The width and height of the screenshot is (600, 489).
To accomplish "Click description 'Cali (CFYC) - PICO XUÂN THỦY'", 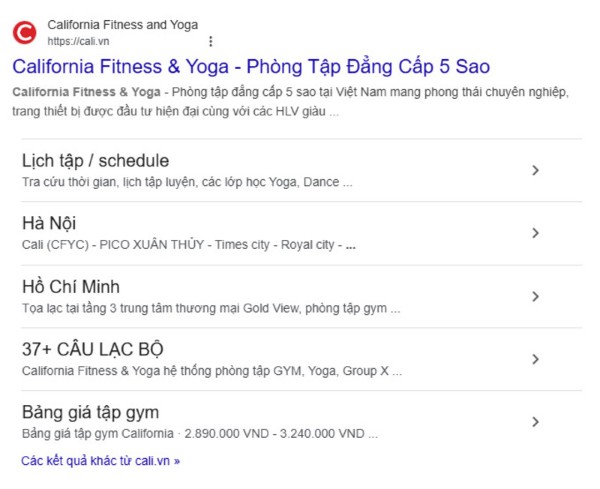I will (189, 245).
